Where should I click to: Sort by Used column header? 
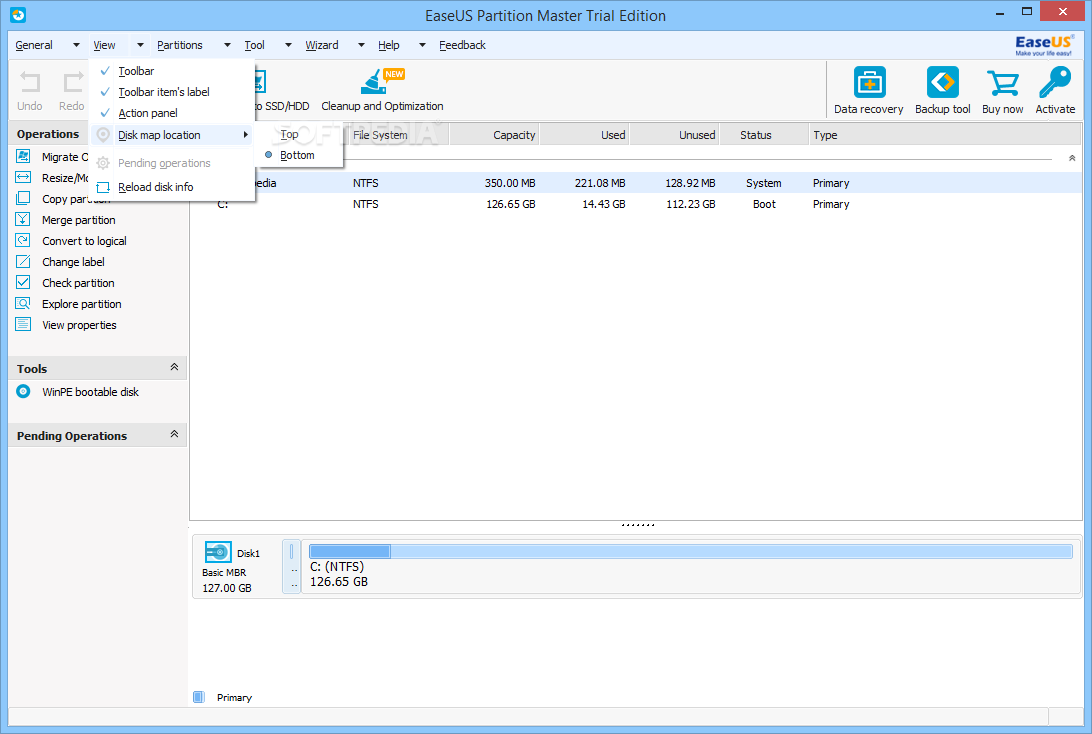pos(585,134)
